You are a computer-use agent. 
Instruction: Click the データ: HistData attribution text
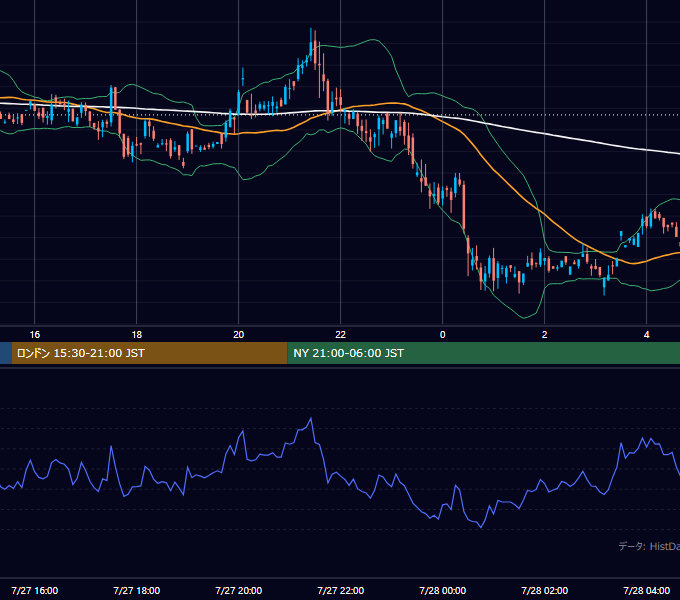click(649, 546)
